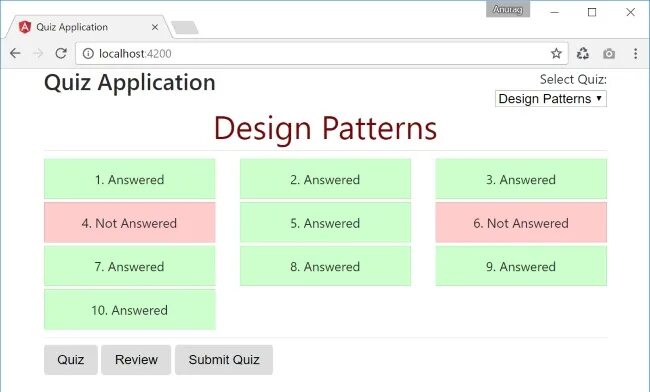Viewport: 650px width, 392px height.
Task: Open question 10 Answered tile
Action: click(130, 310)
